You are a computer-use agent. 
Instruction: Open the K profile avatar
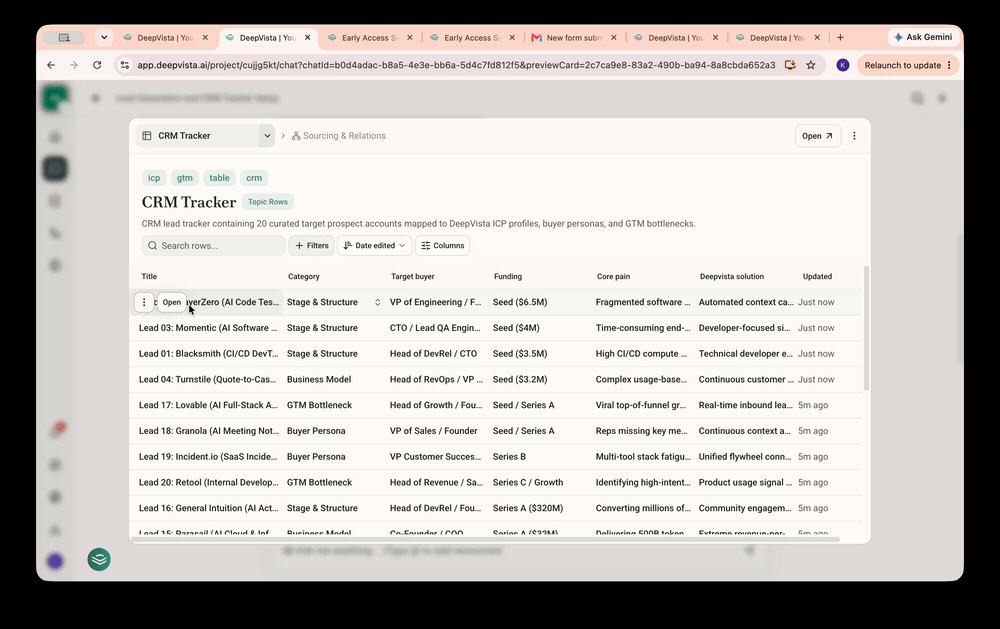pyautogui.click(x=842, y=65)
